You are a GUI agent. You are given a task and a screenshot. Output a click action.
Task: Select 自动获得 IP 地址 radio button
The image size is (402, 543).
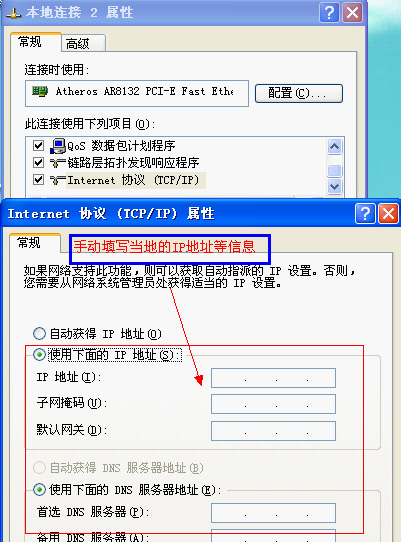coord(39,333)
